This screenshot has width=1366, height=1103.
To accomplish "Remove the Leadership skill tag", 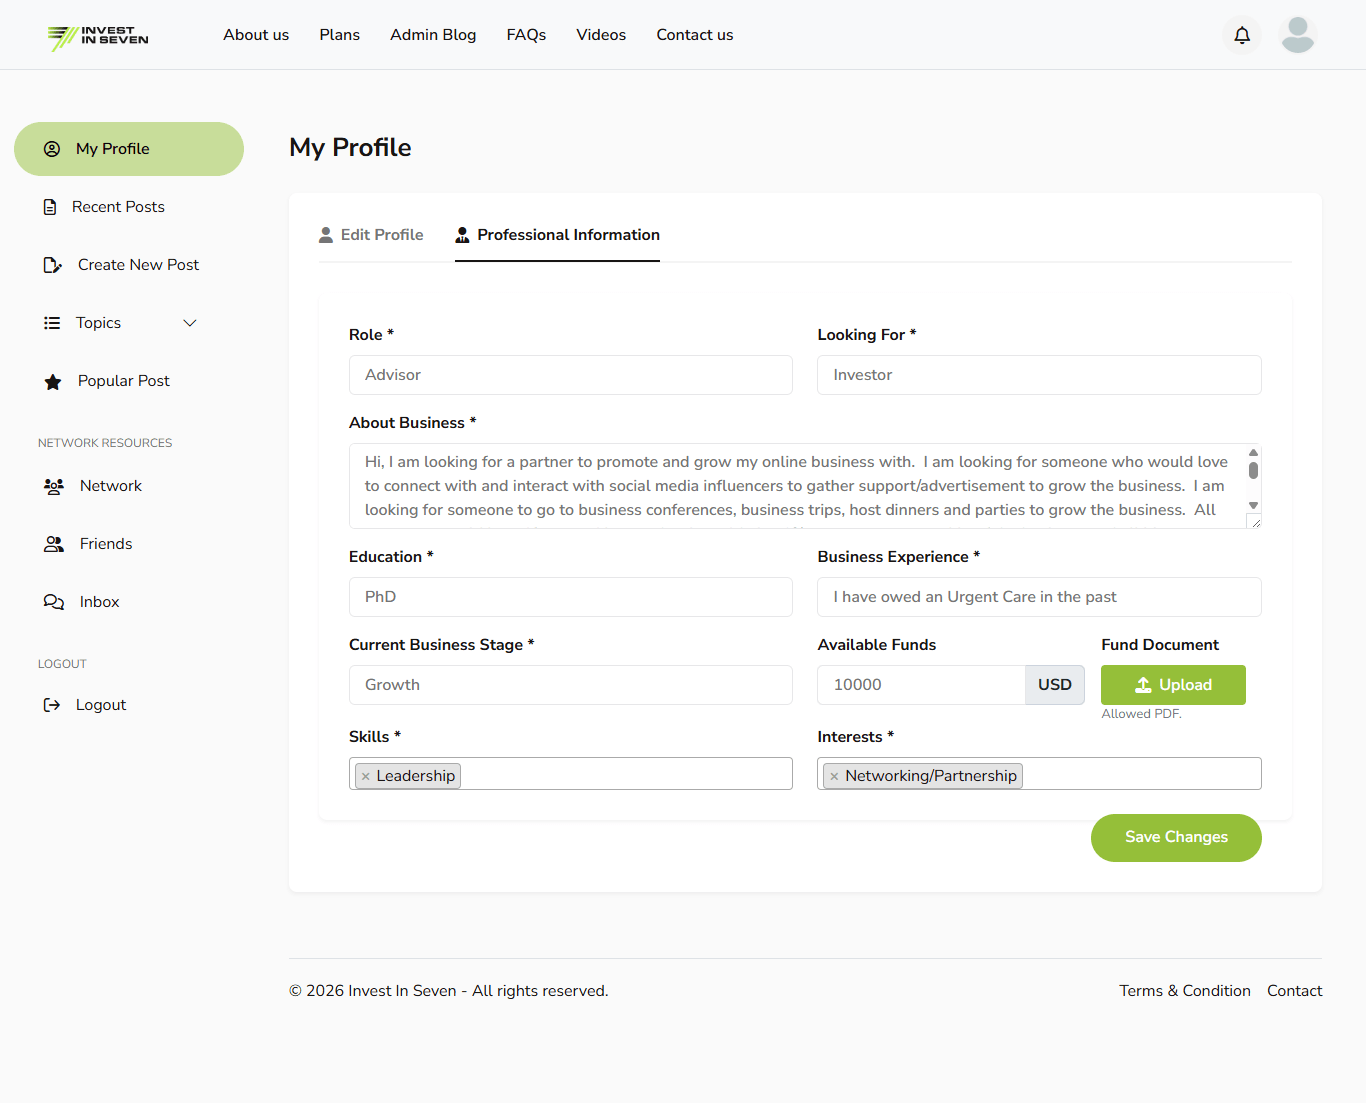I will [x=366, y=776].
